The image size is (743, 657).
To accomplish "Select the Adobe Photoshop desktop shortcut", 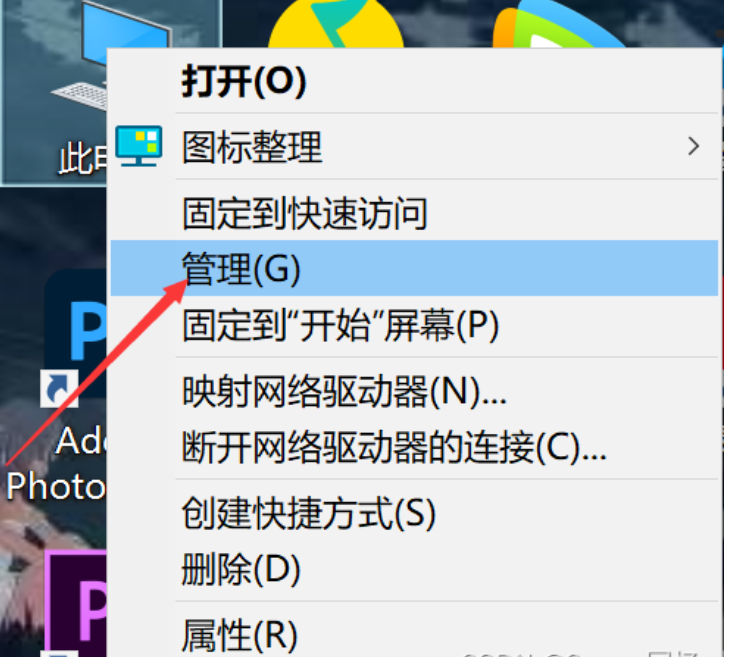I will (75, 334).
